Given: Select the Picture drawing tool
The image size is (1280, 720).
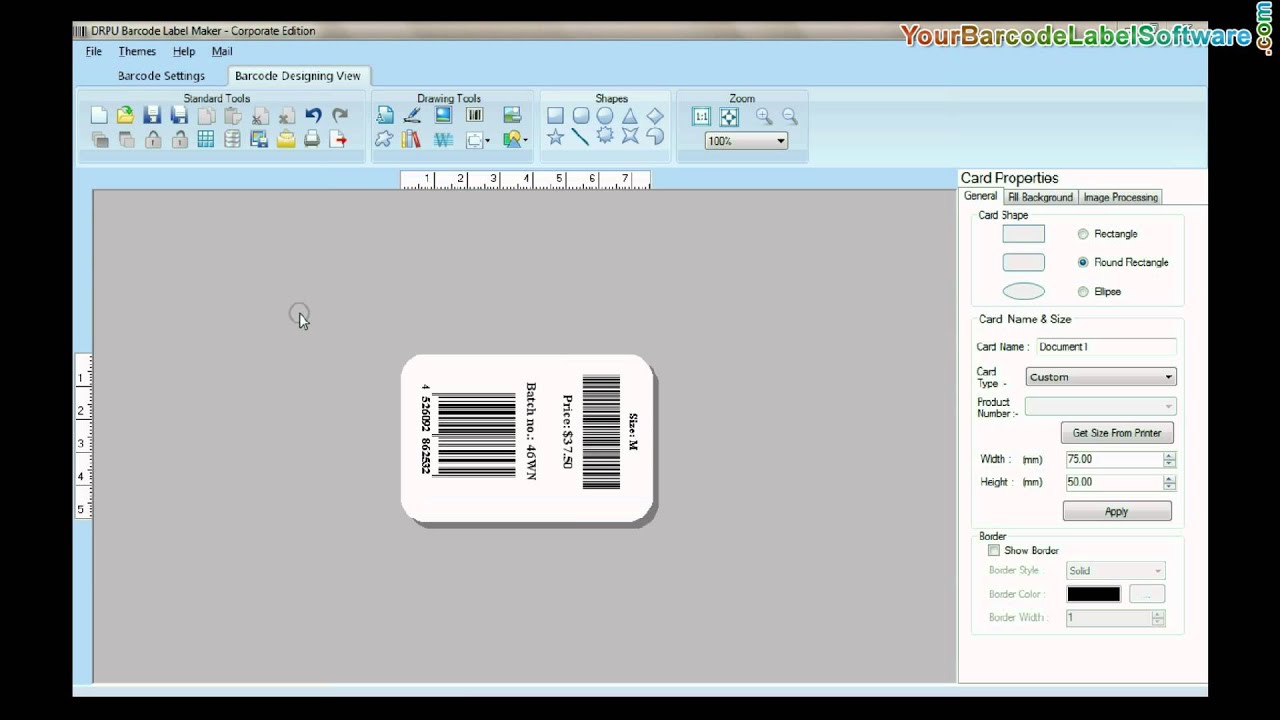Looking at the screenshot, I should click(x=443, y=116).
